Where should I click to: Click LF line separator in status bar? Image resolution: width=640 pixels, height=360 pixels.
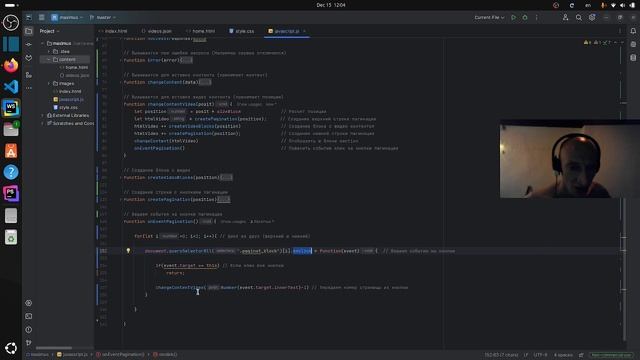click(526, 355)
